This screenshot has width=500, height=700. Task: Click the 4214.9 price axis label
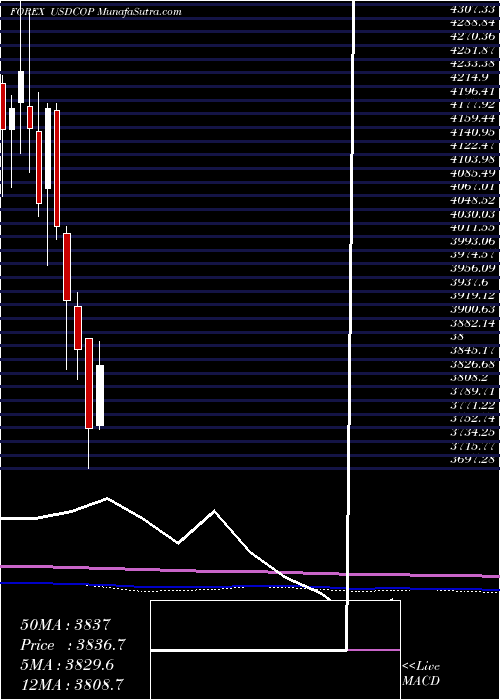point(469,77)
